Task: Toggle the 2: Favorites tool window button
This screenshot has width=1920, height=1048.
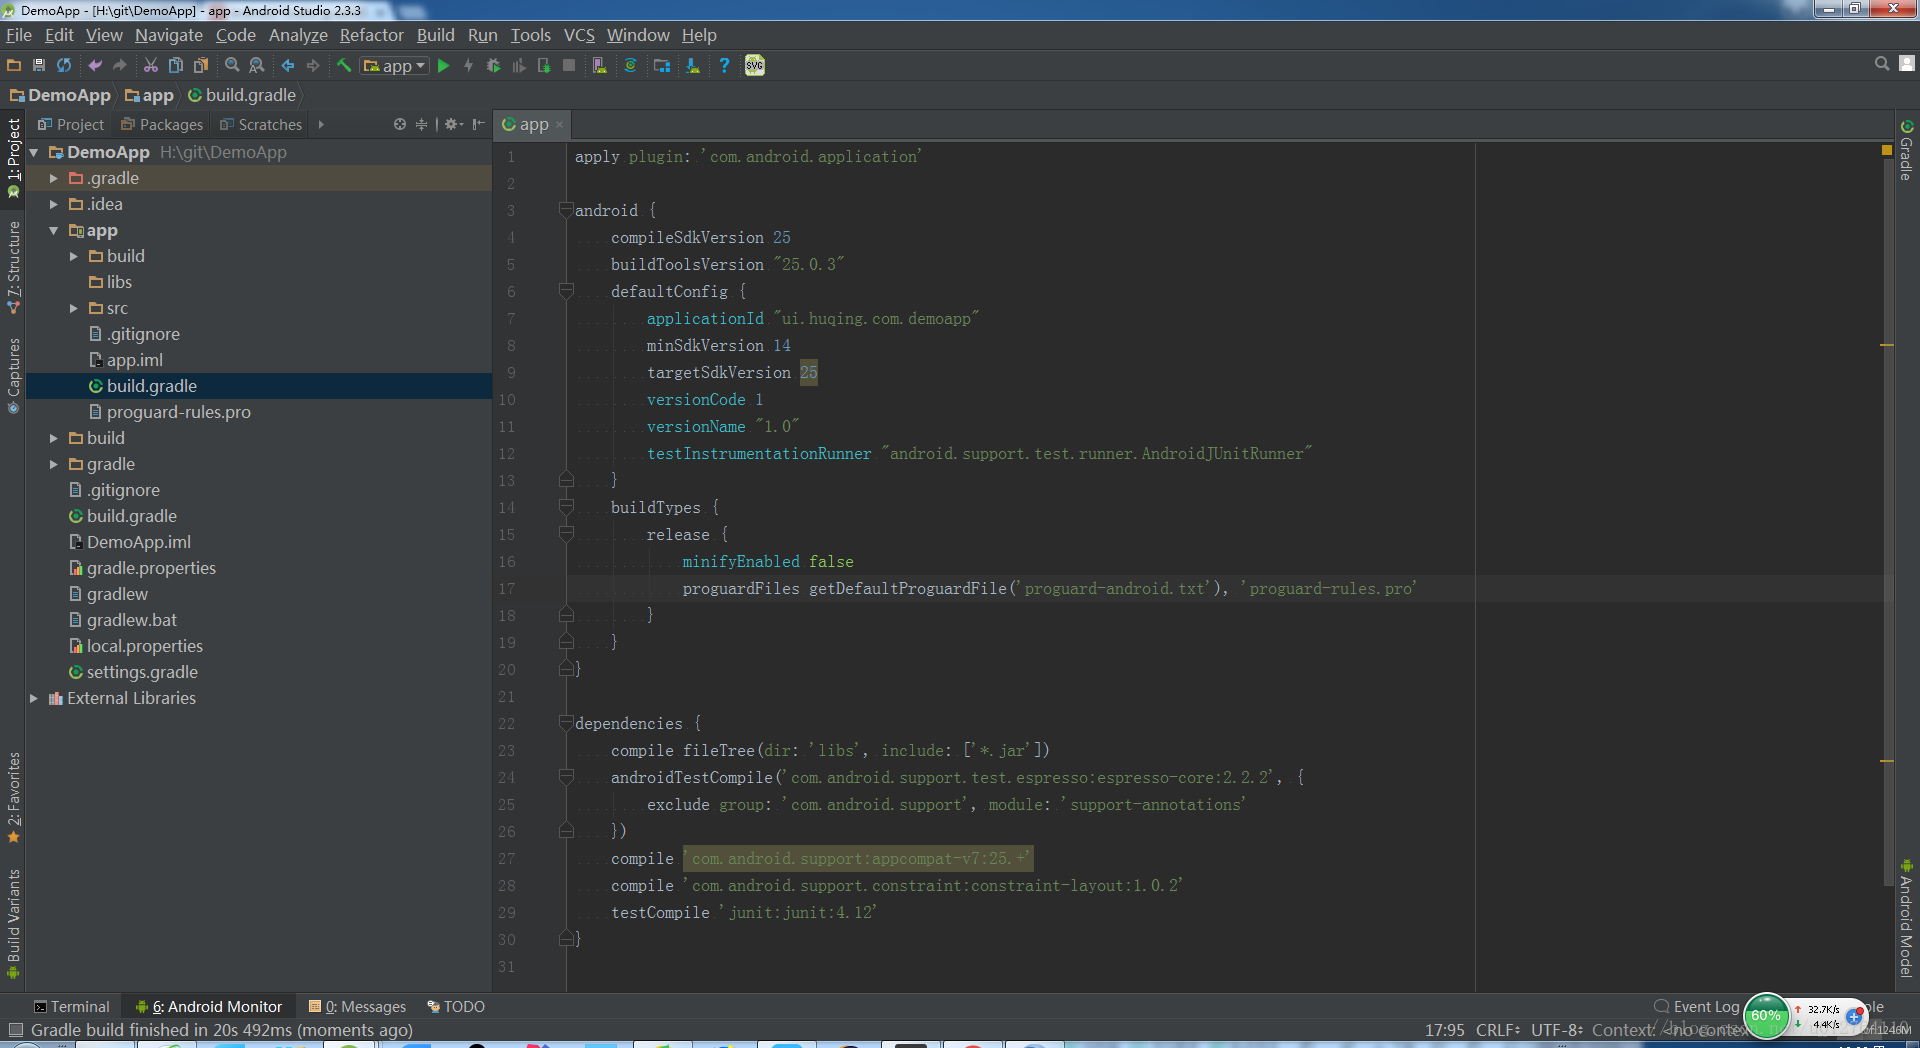Action: click(x=13, y=797)
